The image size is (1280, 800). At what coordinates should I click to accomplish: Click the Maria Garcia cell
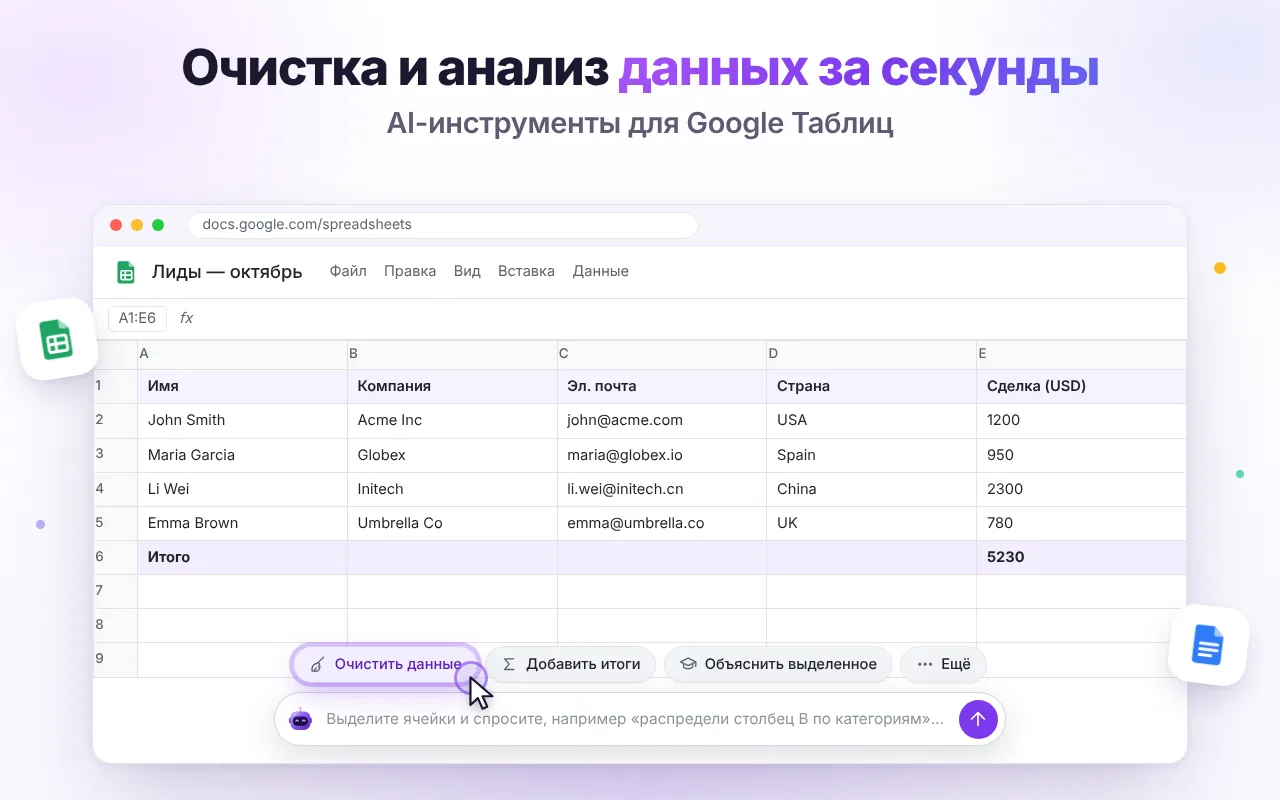coord(242,455)
